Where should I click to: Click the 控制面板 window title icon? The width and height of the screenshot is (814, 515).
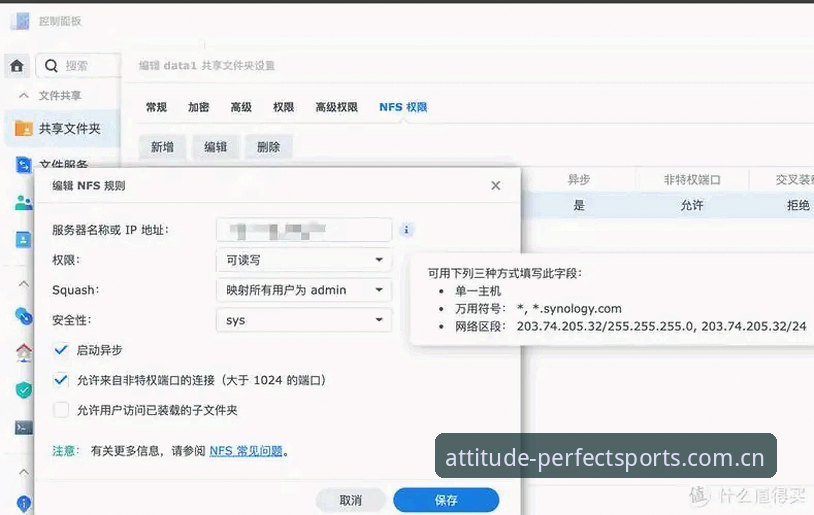coord(21,21)
